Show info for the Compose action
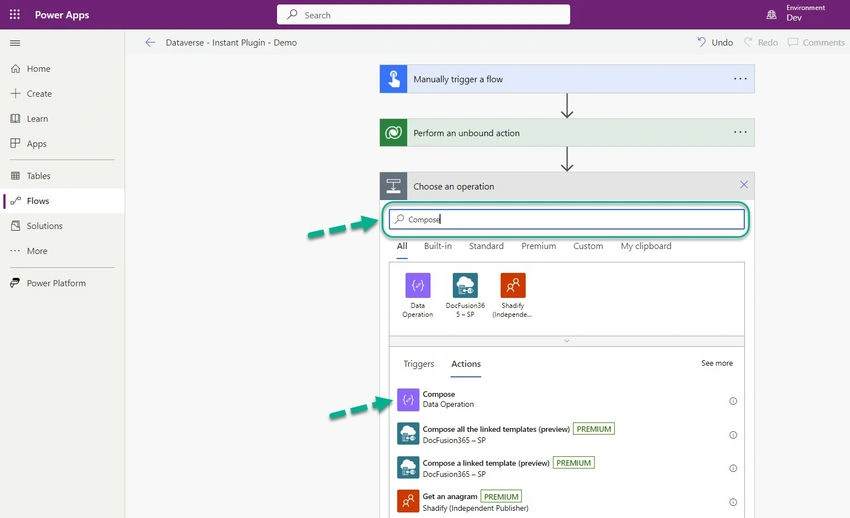 [733, 401]
